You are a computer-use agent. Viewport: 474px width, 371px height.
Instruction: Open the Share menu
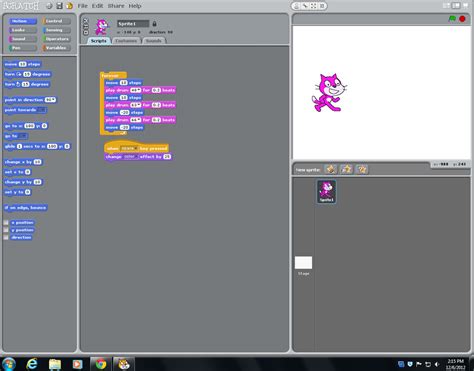tap(116, 6)
